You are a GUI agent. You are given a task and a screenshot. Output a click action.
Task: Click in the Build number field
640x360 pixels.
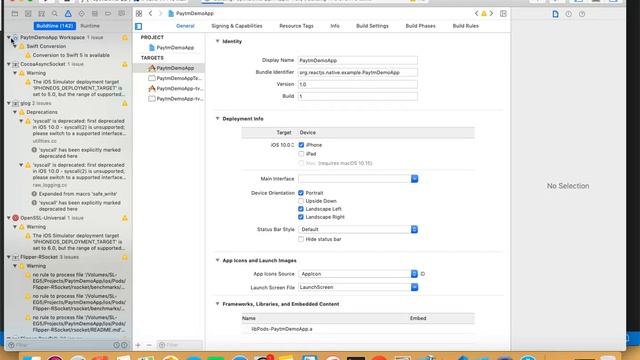coord(358,96)
